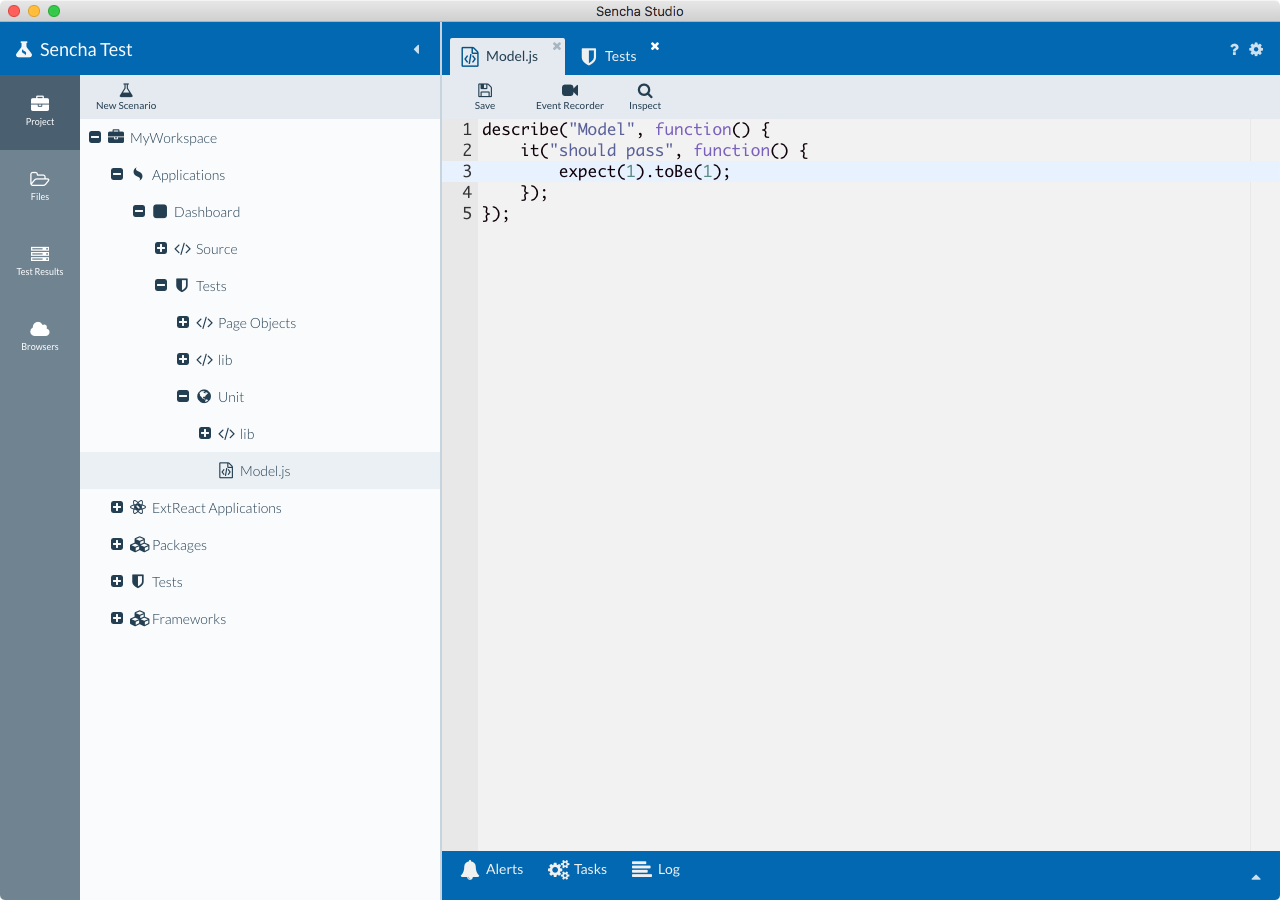Collapse the Dashboard tree node
Screen dimensions: 1280x900
[x=139, y=212]
